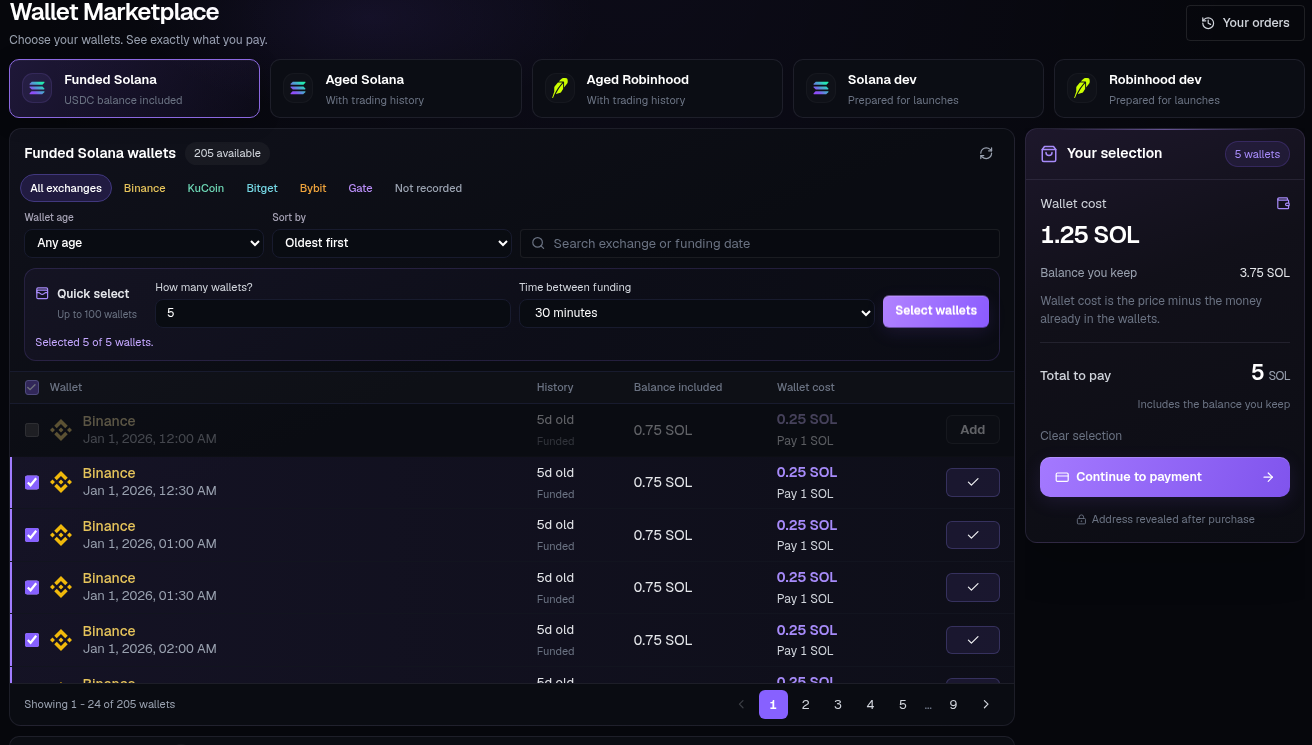Go to page 9
Image resolution: width=1312 pixels, height=745 pixels.
(953, 704)
